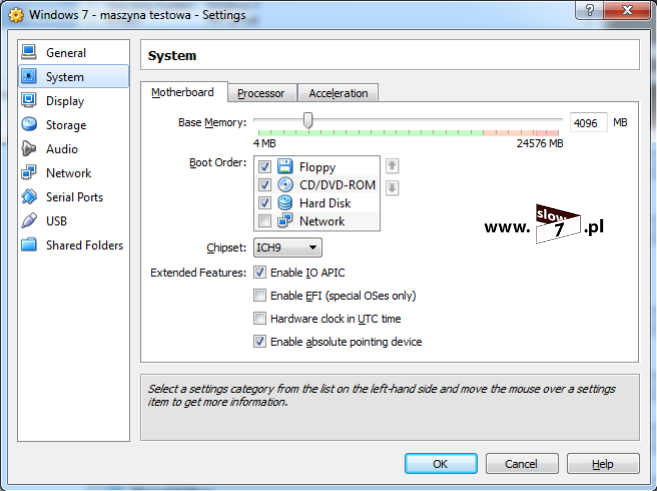657x491 pixels.
Task: Select Storage in the category list
Action: coord(73,124)
